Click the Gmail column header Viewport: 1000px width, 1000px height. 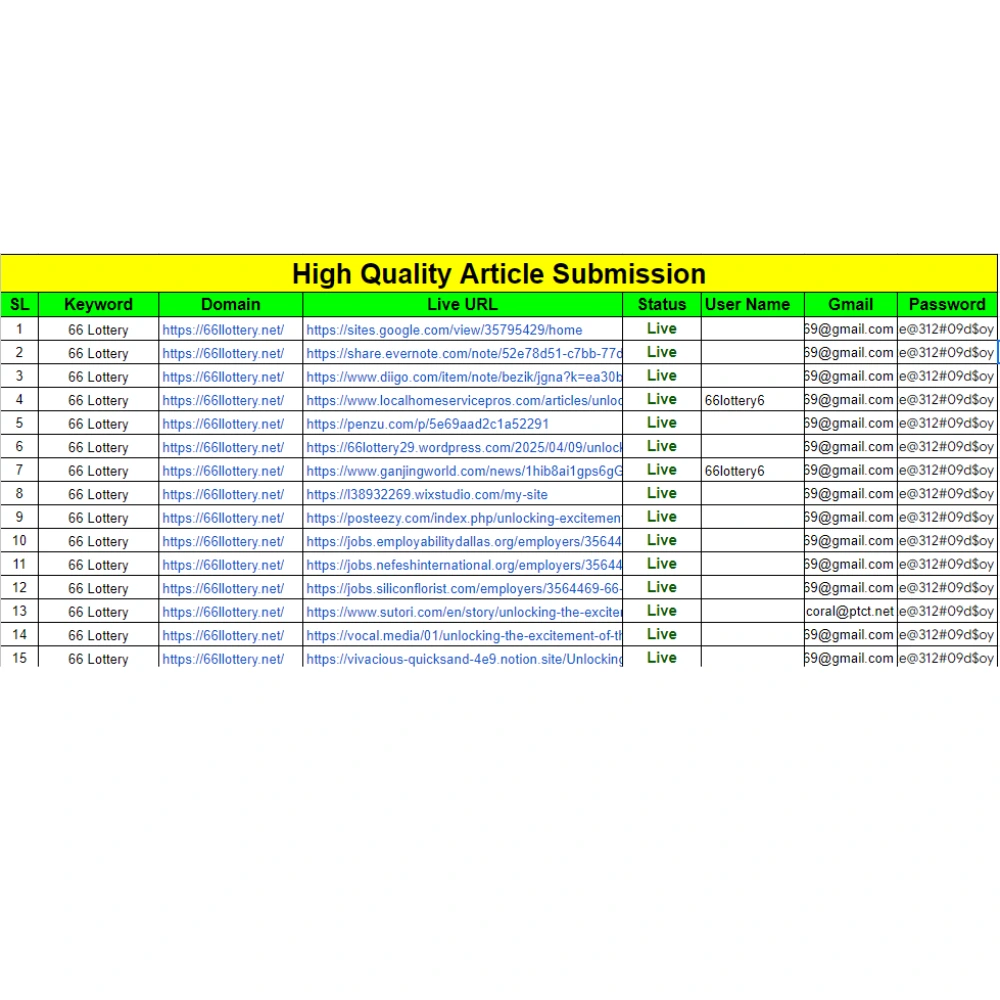pyautogui.click(x=851, y=304)
